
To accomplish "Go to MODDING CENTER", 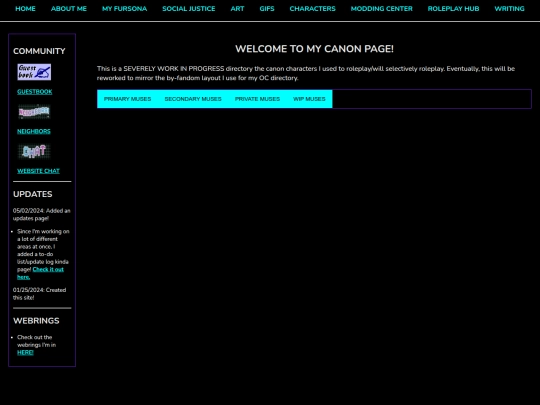I will pyautogui.click(x=382, y=9).
